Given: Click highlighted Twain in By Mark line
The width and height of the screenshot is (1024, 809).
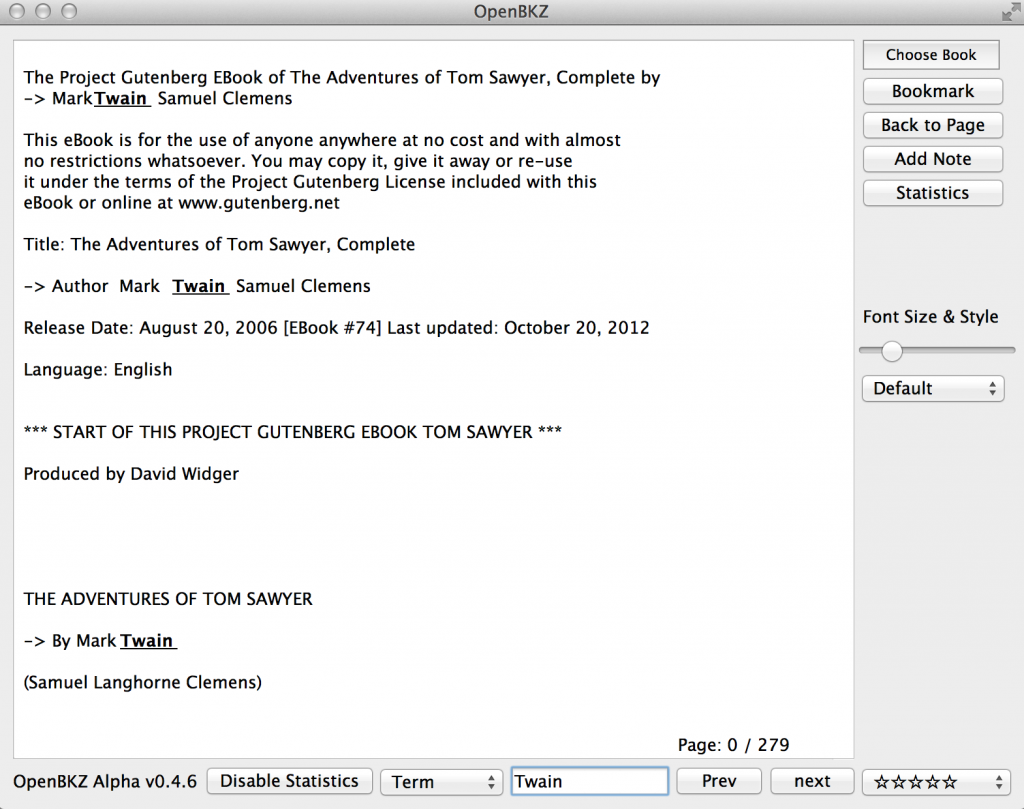Looking at the screenshot, I should point(147,641).
